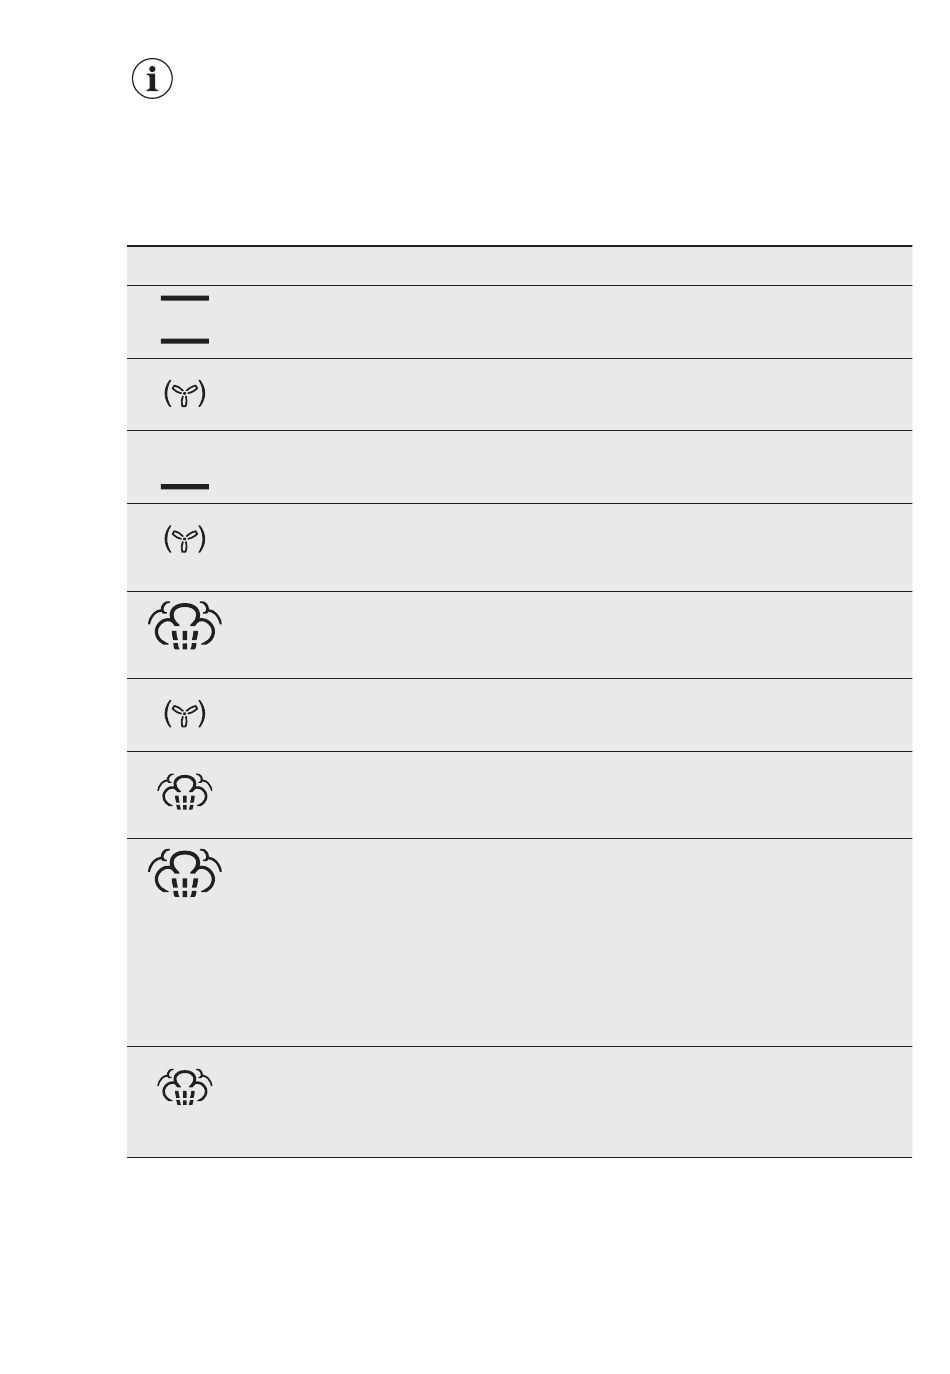The width and height of the screenshot is (950, 1374).
Task: Select the fan icon between the steam icons
Action: pyautogui.click(x=185, y=714)
